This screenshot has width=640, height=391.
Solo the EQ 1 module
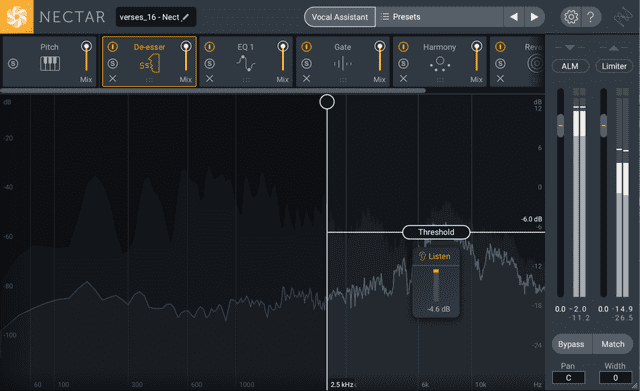(210, 64)
